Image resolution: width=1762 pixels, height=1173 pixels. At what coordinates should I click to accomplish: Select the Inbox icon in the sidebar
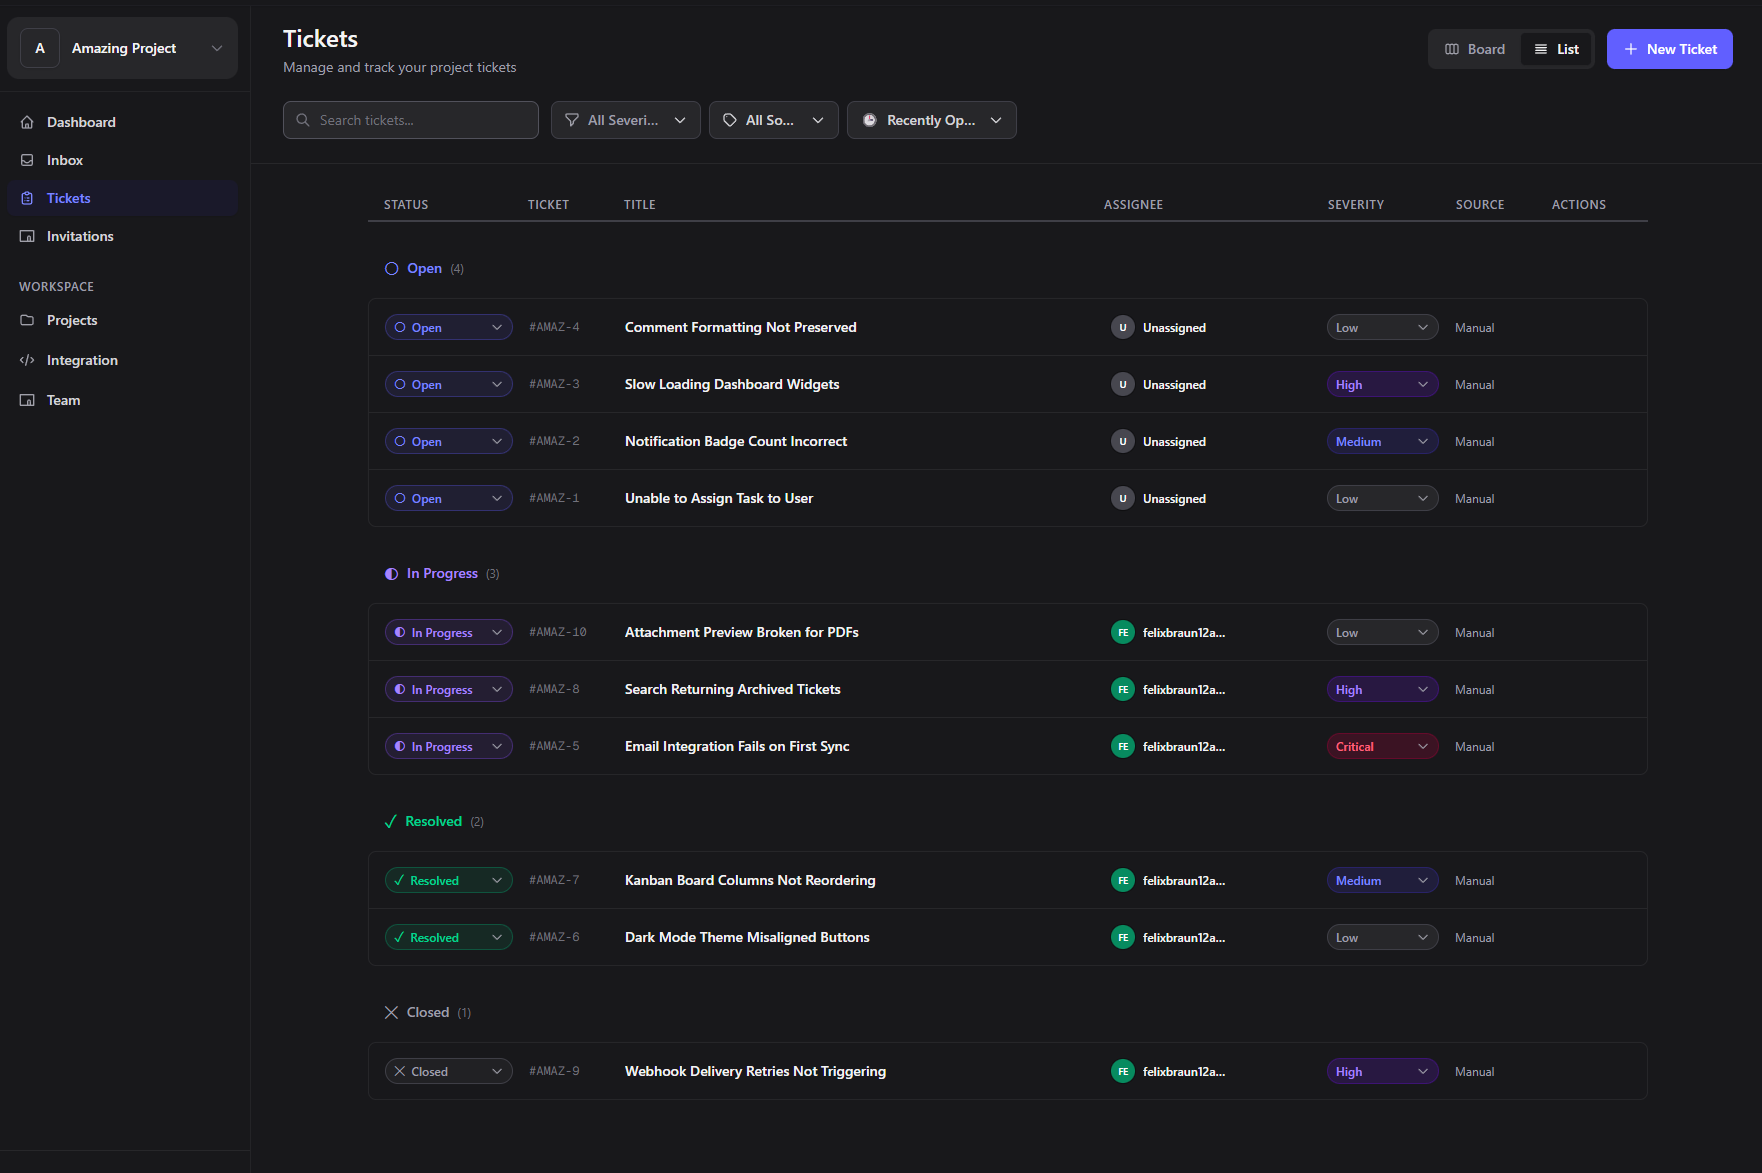point(27,159)
